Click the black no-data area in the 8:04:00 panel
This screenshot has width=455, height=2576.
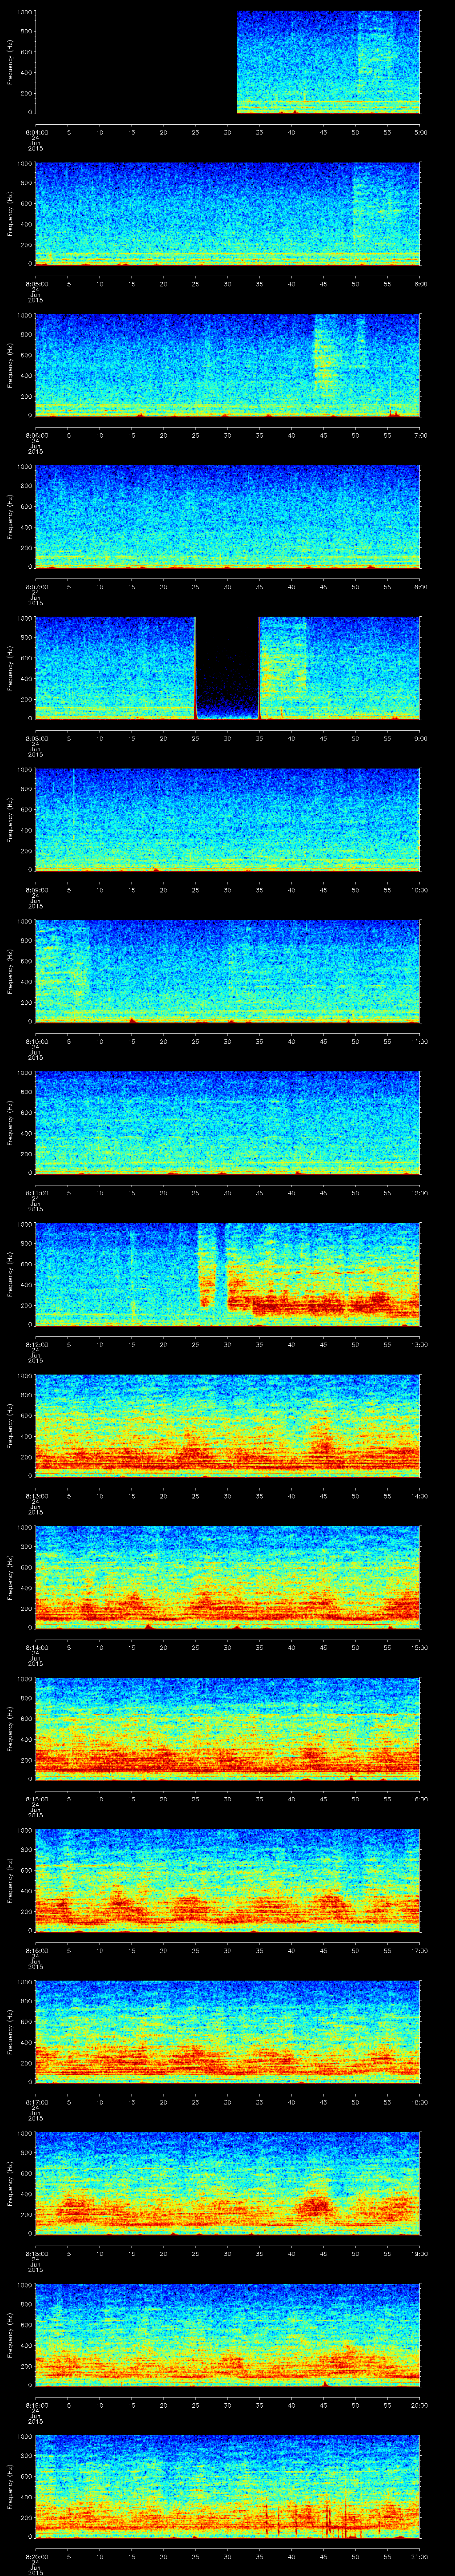tap(136, 63)
